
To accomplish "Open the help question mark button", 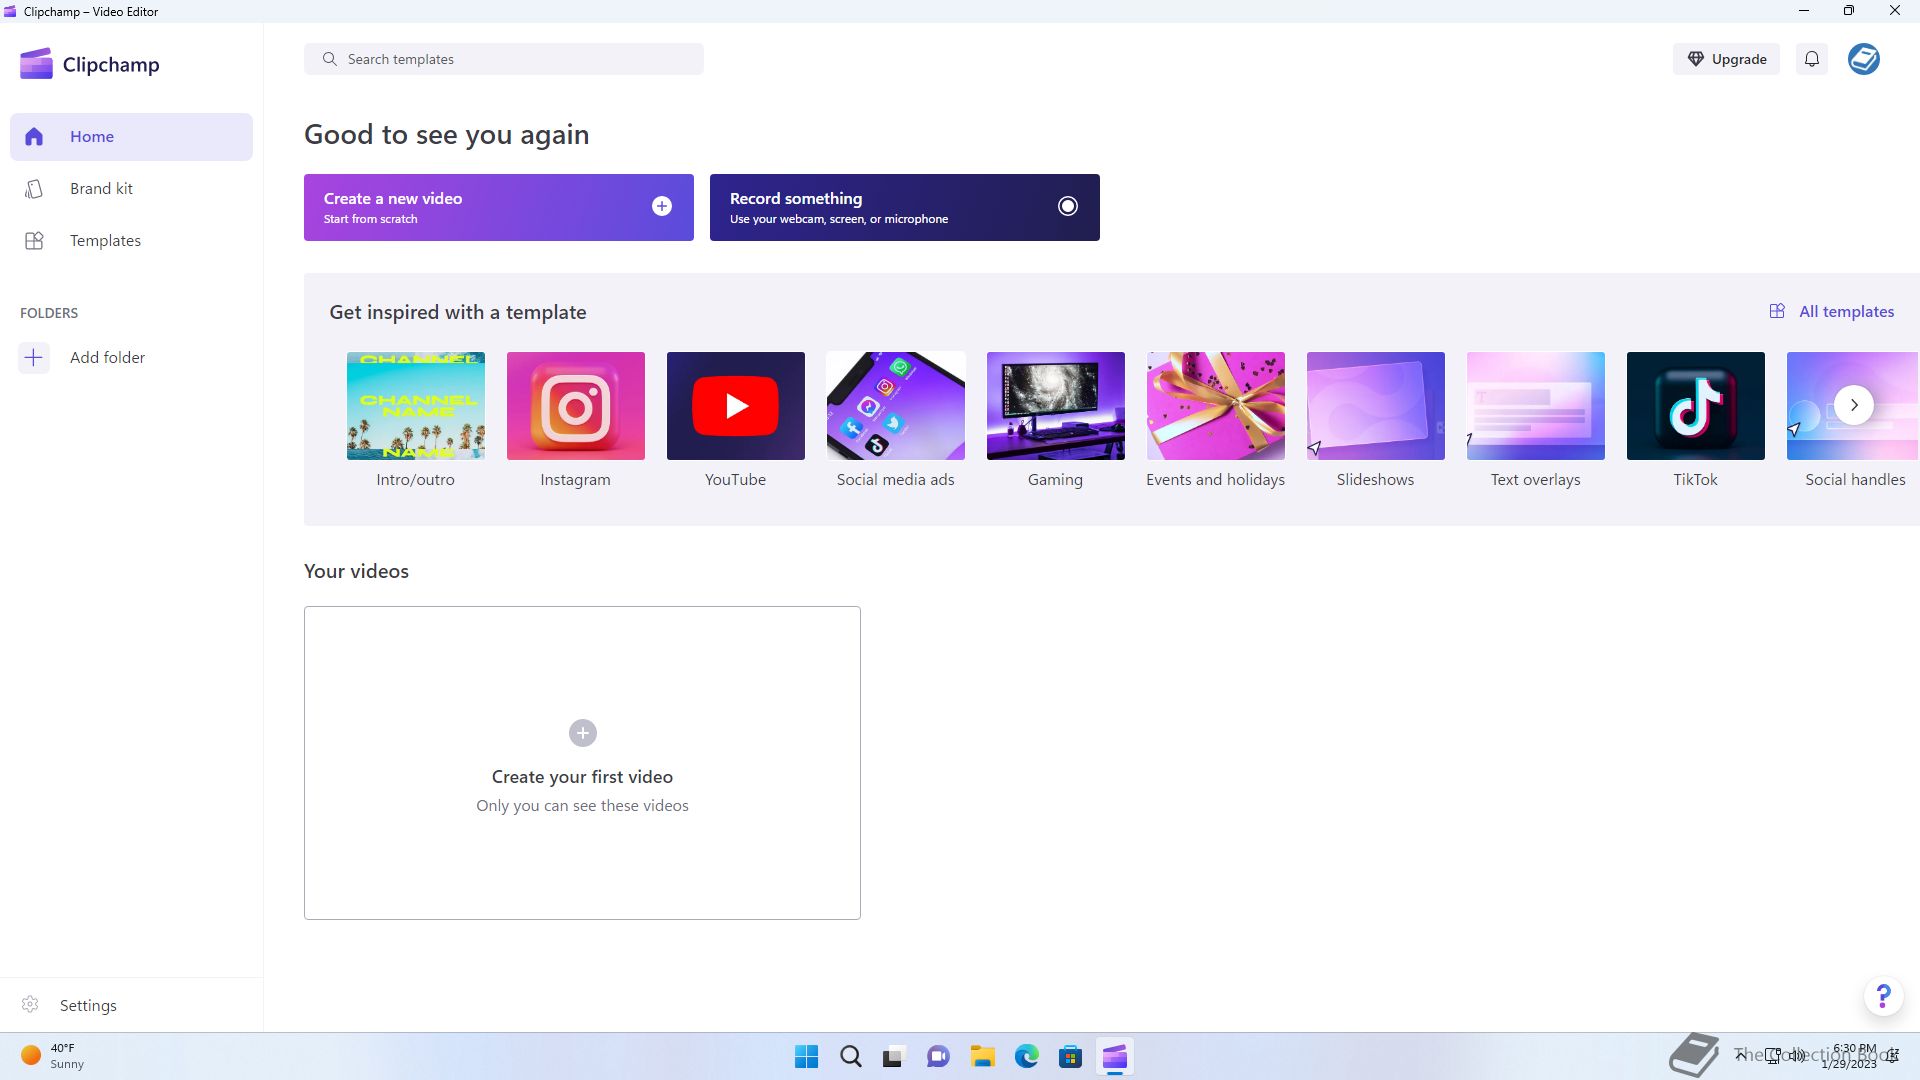I will click(1884, 996).
